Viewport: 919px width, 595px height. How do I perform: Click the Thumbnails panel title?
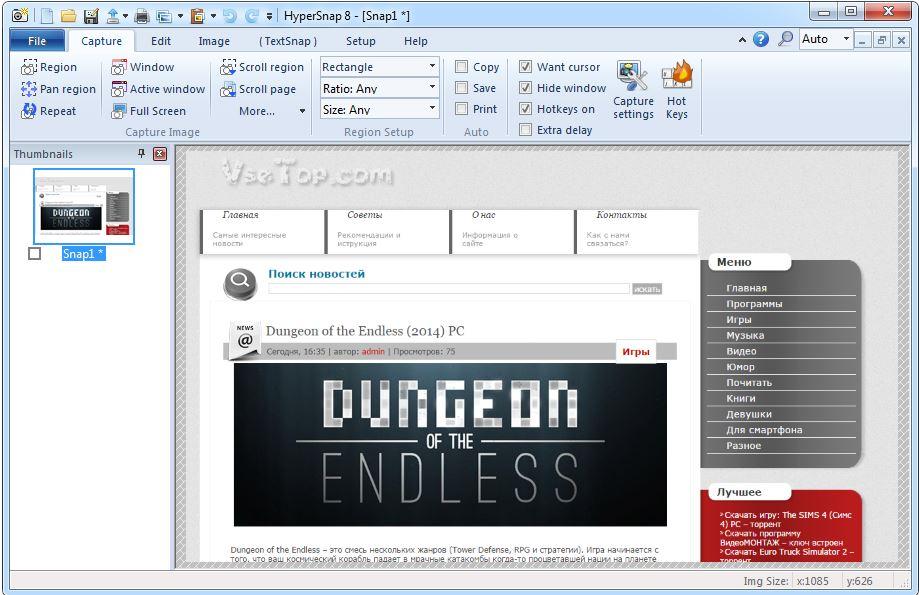tap(43, 154)
